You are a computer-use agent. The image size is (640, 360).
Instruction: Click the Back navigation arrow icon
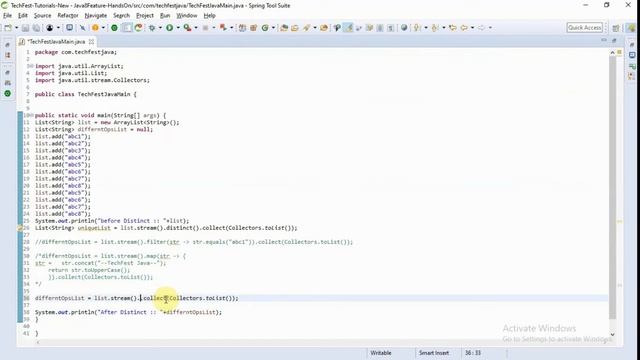464,28
